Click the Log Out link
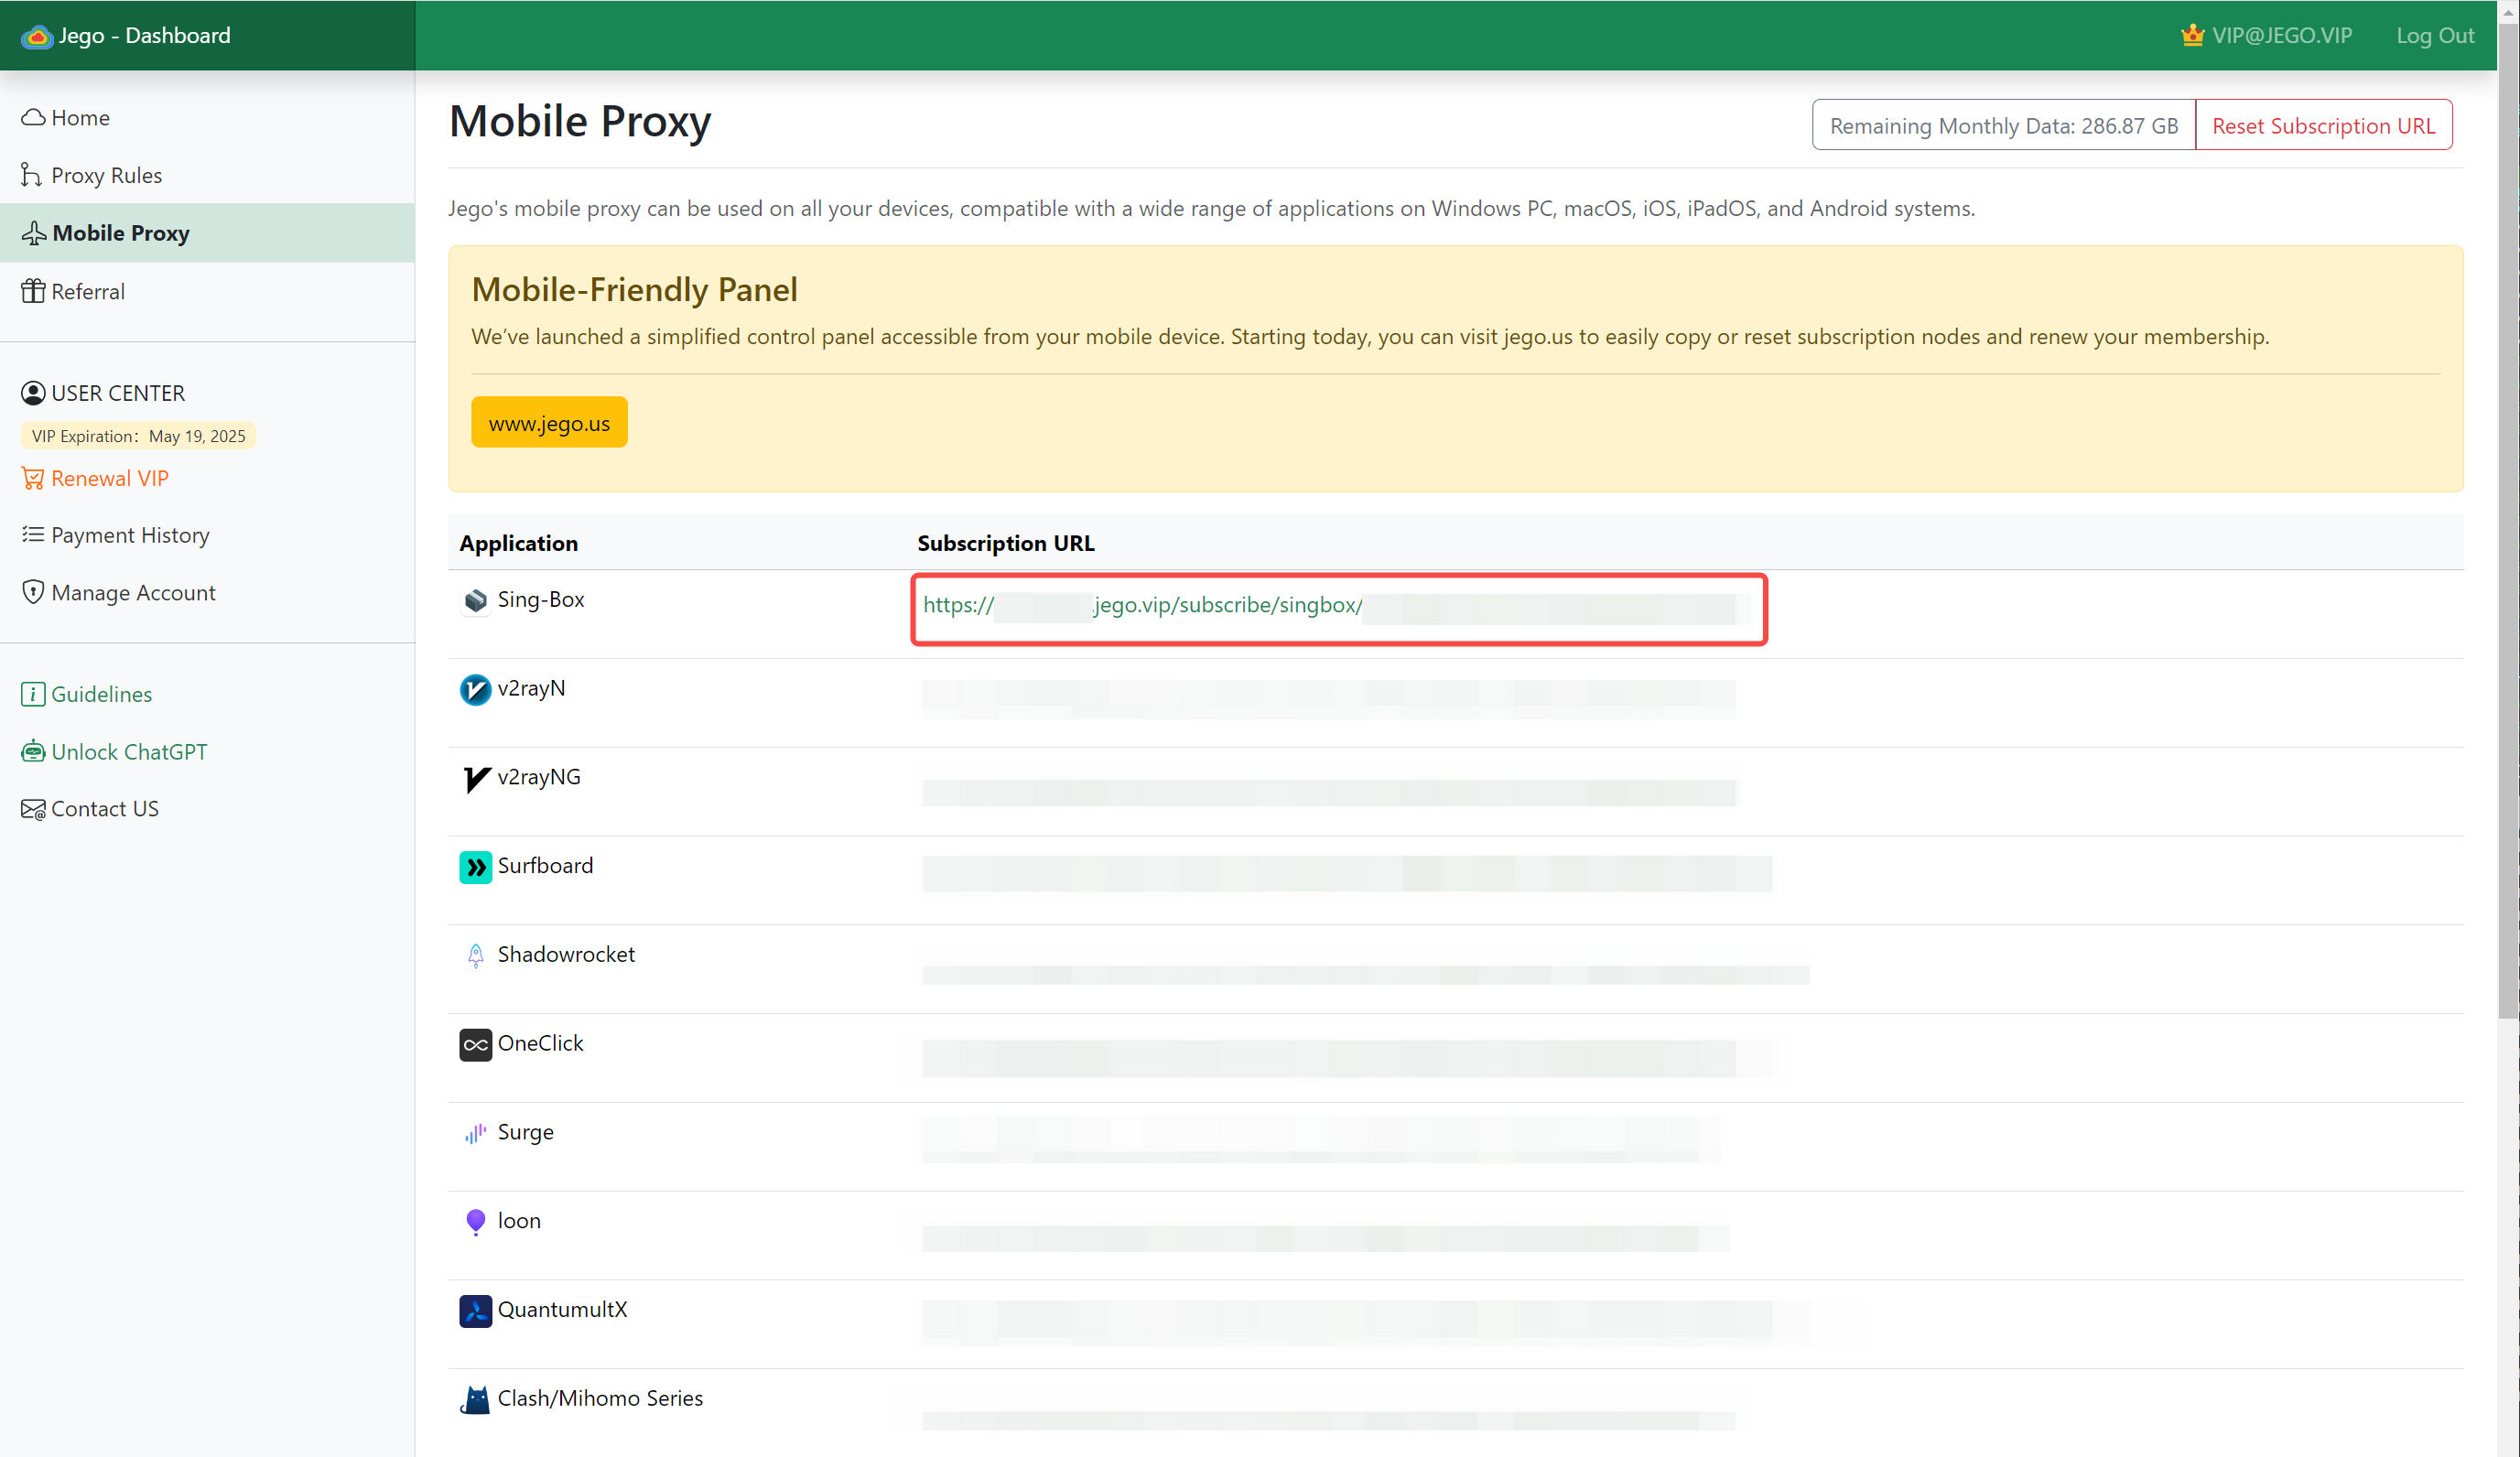Screen dimensions: 2520x1457 coord(2434,35)
